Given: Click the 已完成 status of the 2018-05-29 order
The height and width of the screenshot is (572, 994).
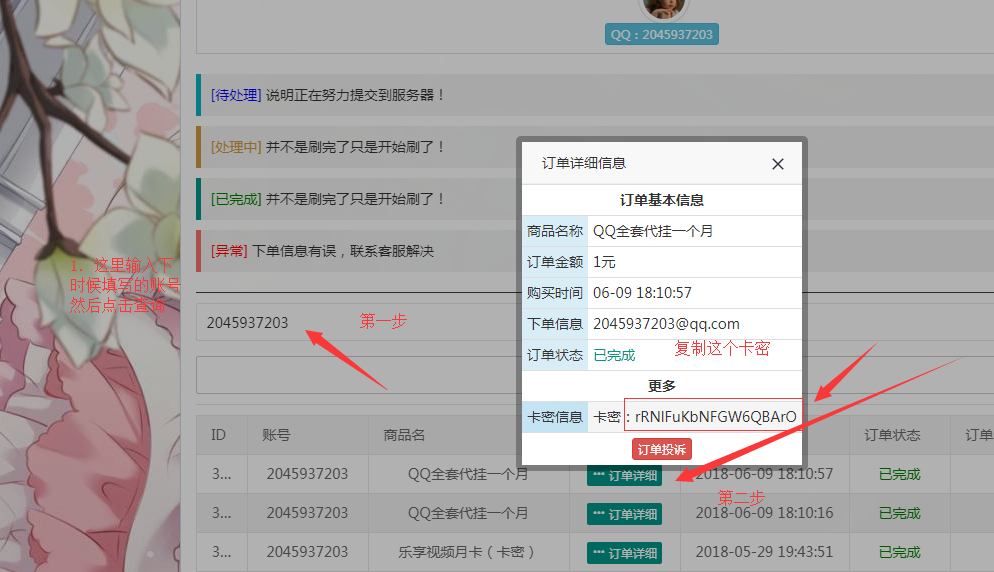Looking at the screenshot, I should pyautogui.click(x=900, y=552).
